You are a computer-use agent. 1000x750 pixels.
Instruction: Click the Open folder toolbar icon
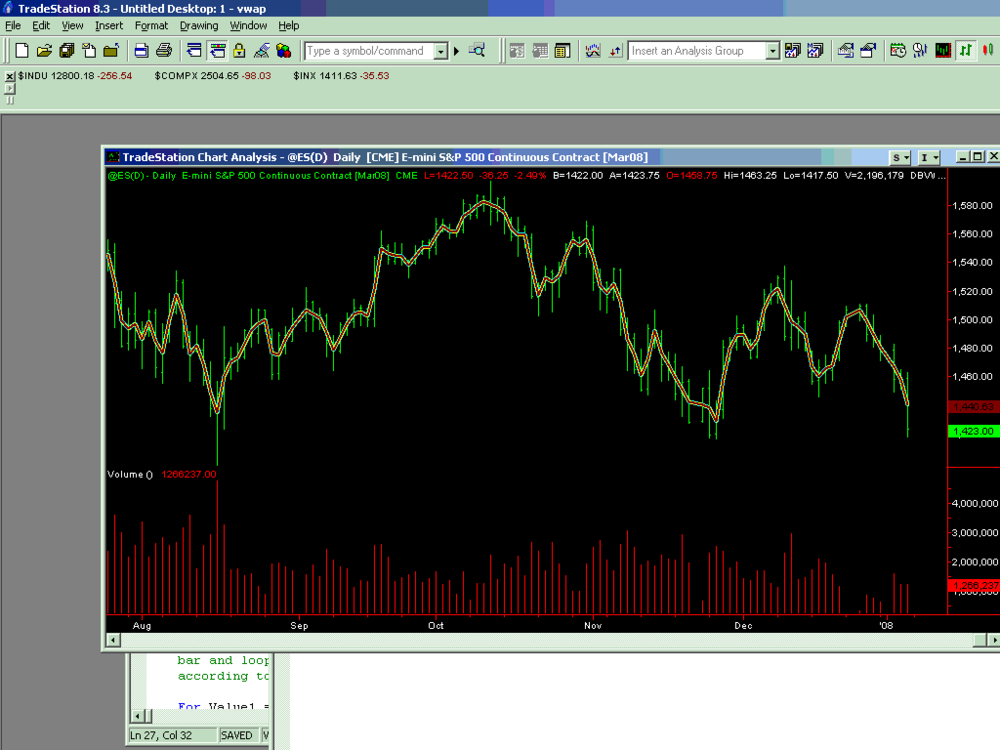click(x=44, y=51)
